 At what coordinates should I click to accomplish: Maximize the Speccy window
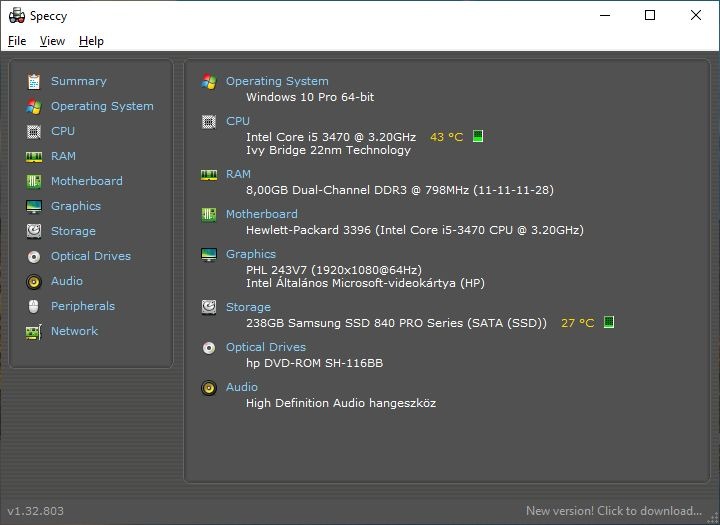coord(650,16)
